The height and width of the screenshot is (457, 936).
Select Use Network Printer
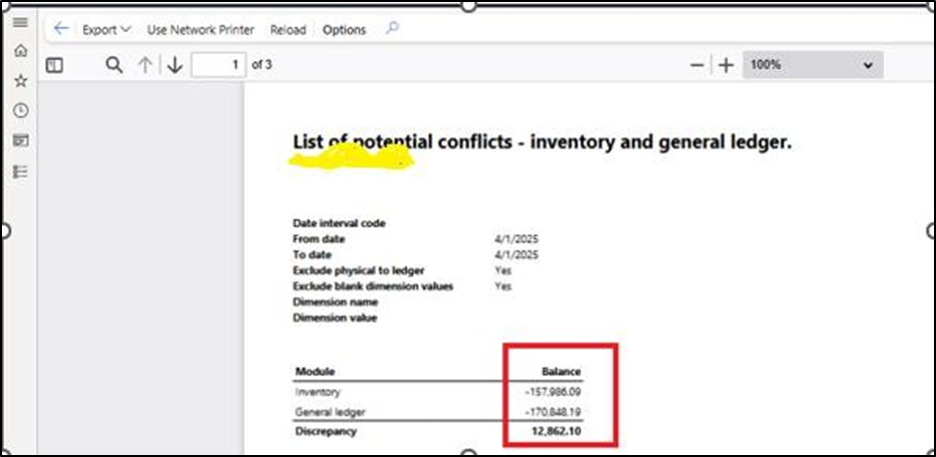200,30
